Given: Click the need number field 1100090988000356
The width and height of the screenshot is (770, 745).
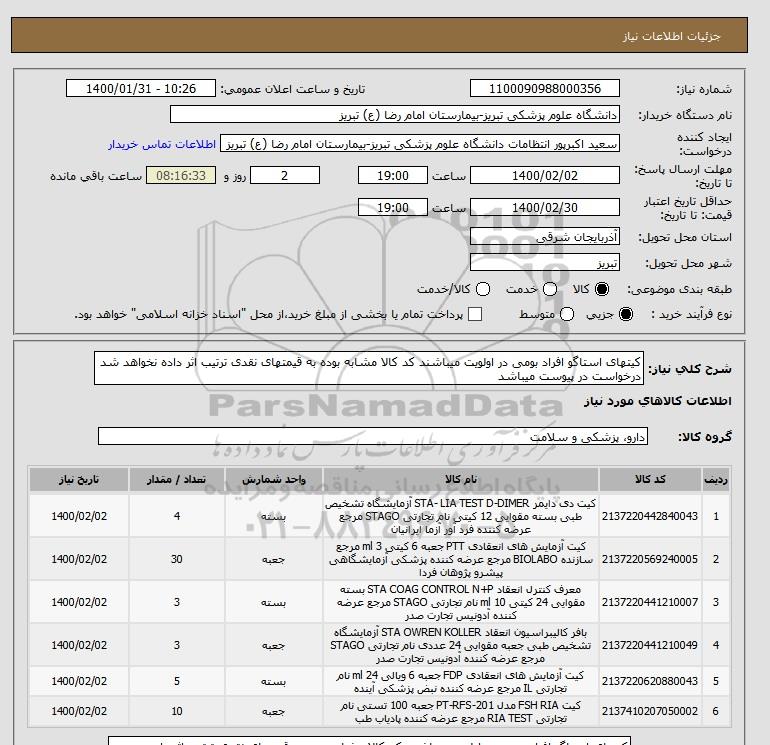Looking at the screenshot, I should pyautogui.click(x=545, y=88).
